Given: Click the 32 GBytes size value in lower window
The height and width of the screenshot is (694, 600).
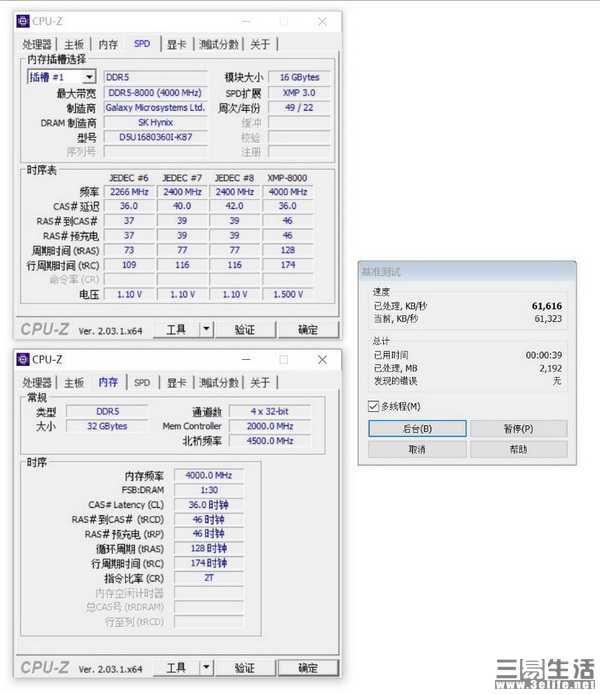Looking at the screenshot, I should [x=107, y=426].
